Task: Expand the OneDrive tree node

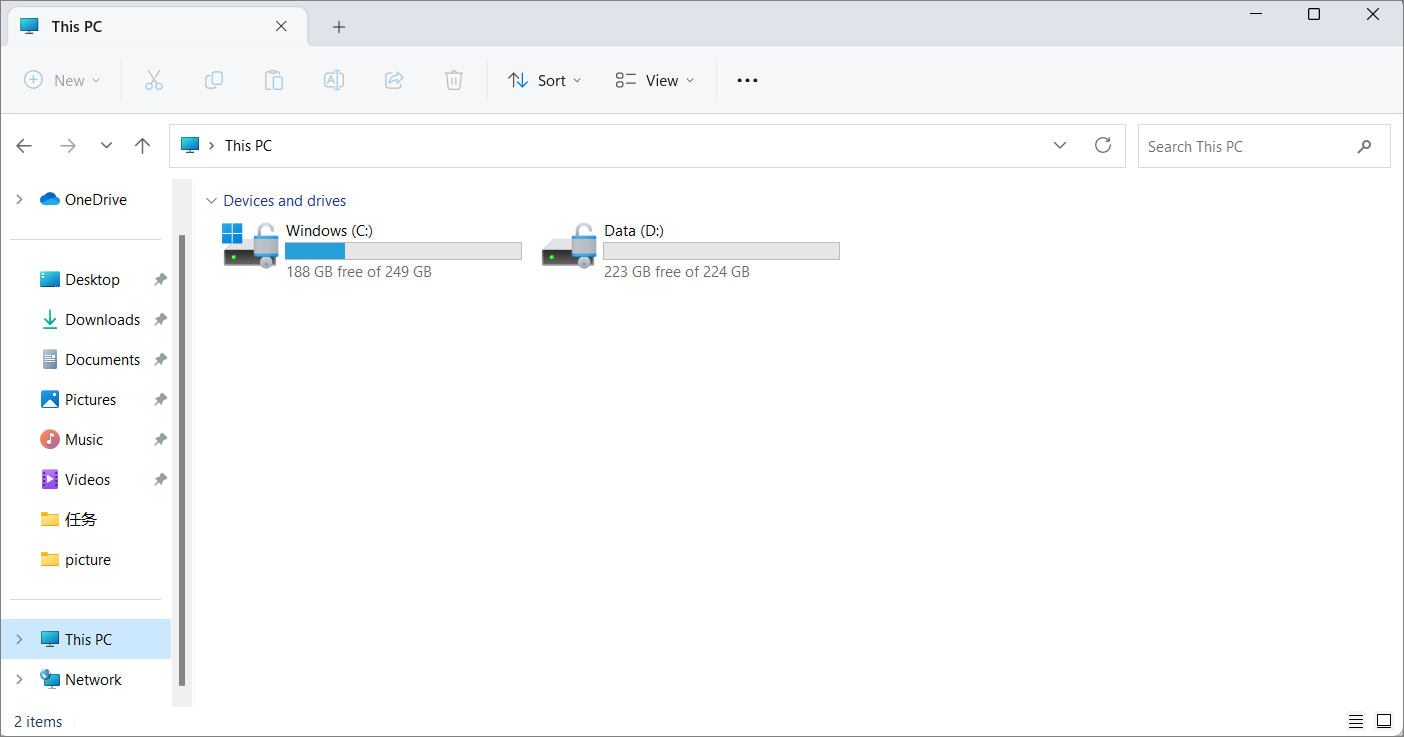Action: click(19, 200)
